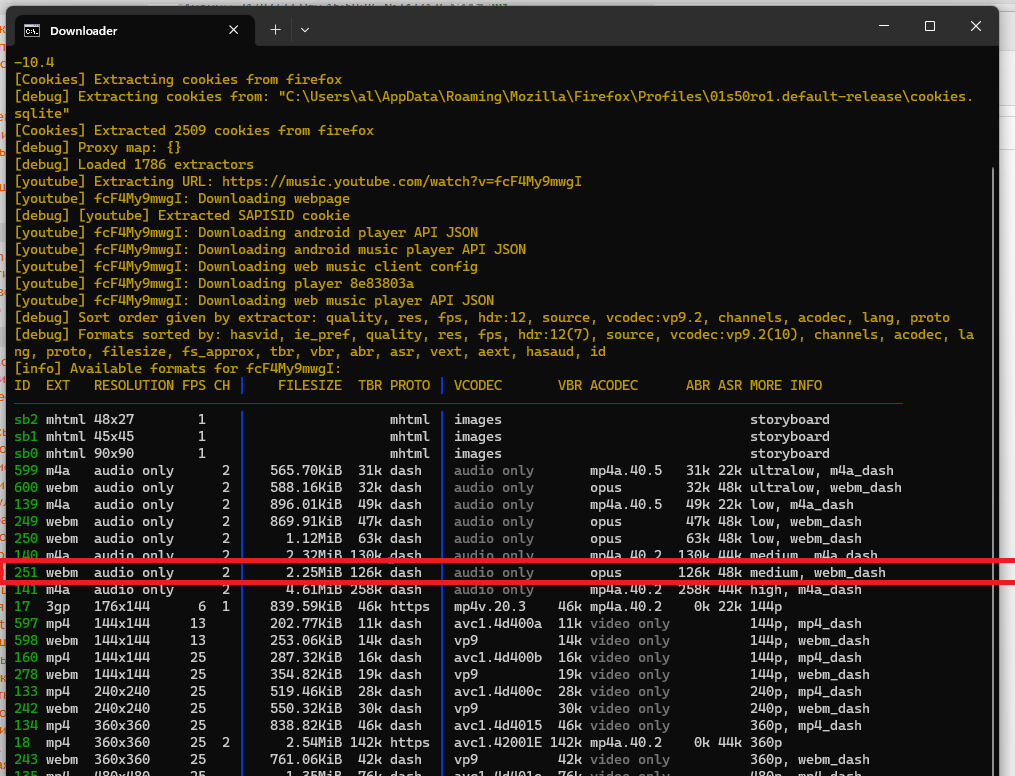The height and width of the screenshot is (776, 1015).
Task: Click the music.youtube.com watch URL
Action: (401, 181)
